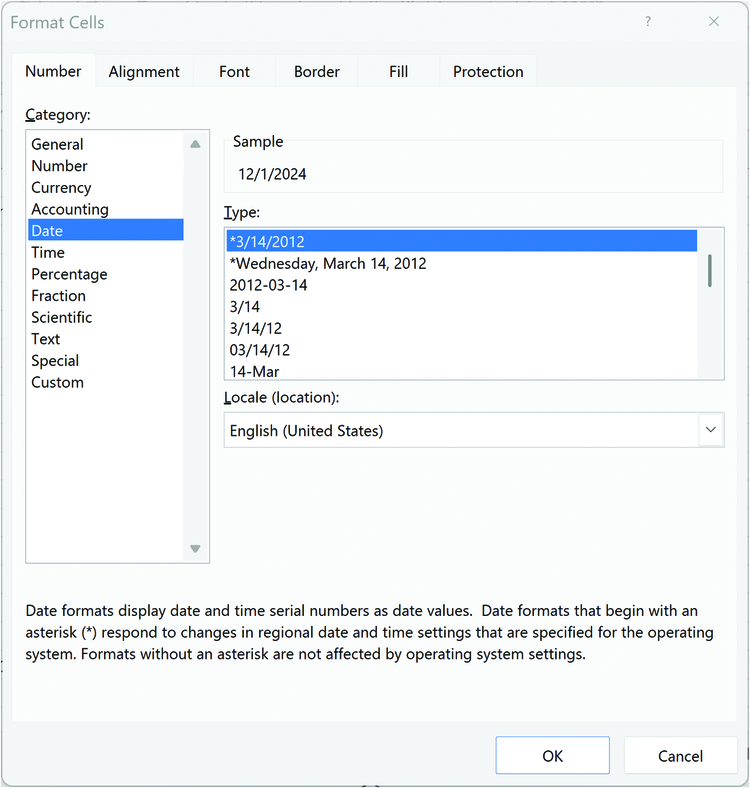Go to the Fill tab

pyautogui.click(x=399, y=71)
